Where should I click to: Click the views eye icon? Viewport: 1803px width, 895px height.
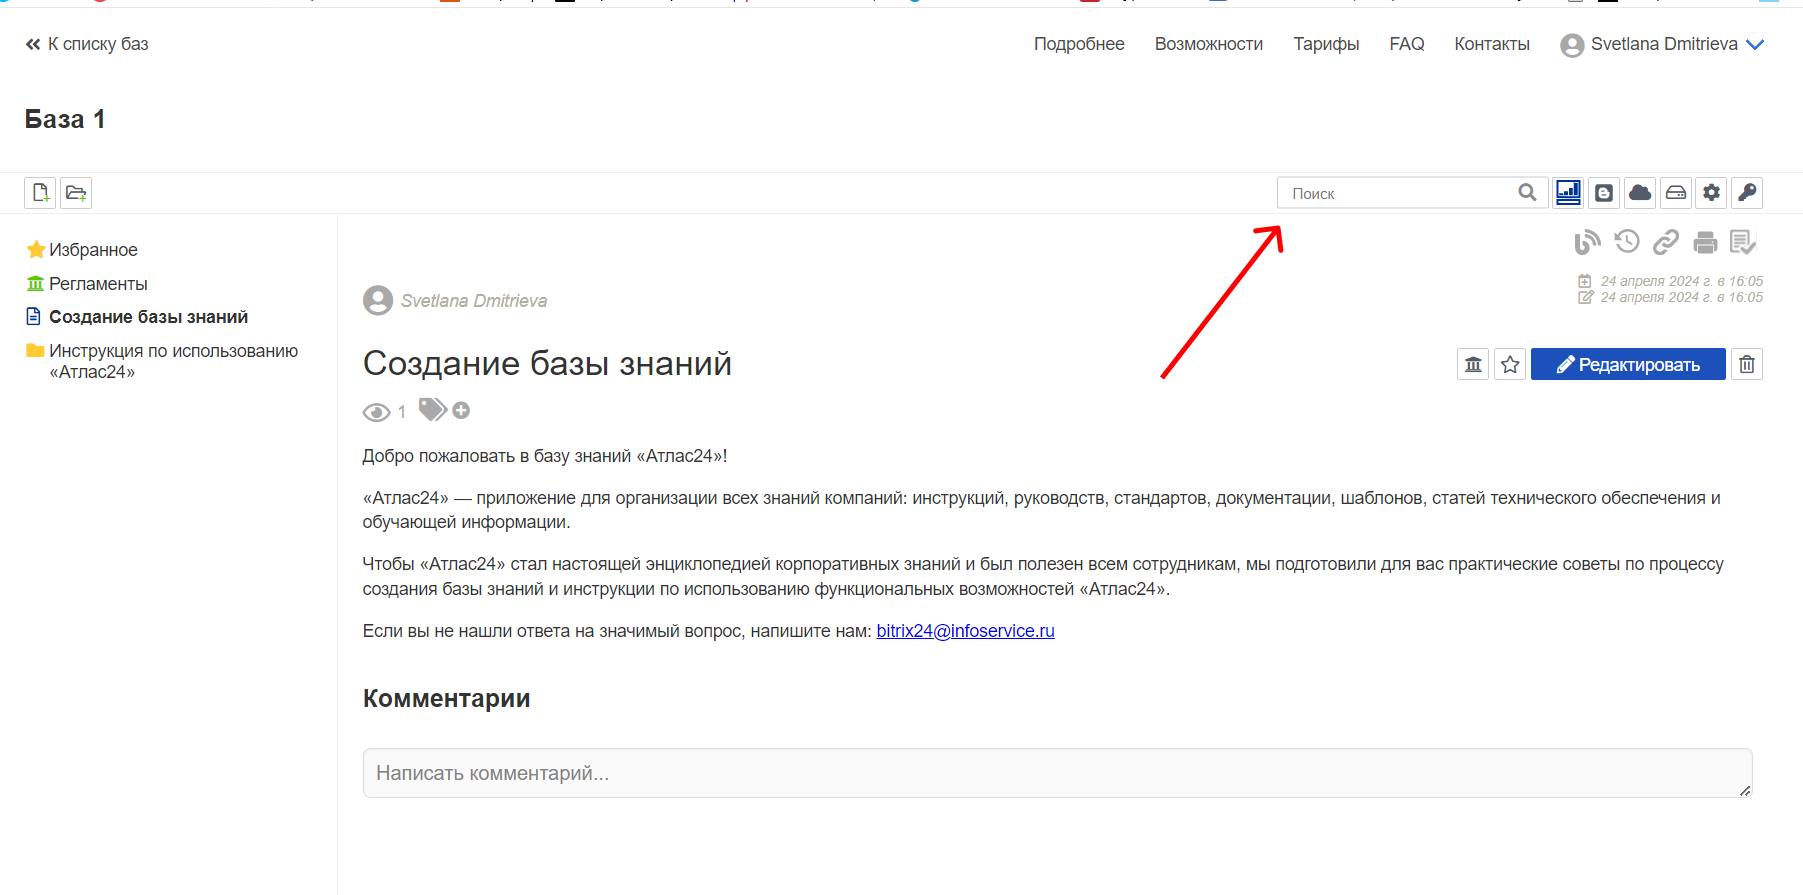[376, 412]
